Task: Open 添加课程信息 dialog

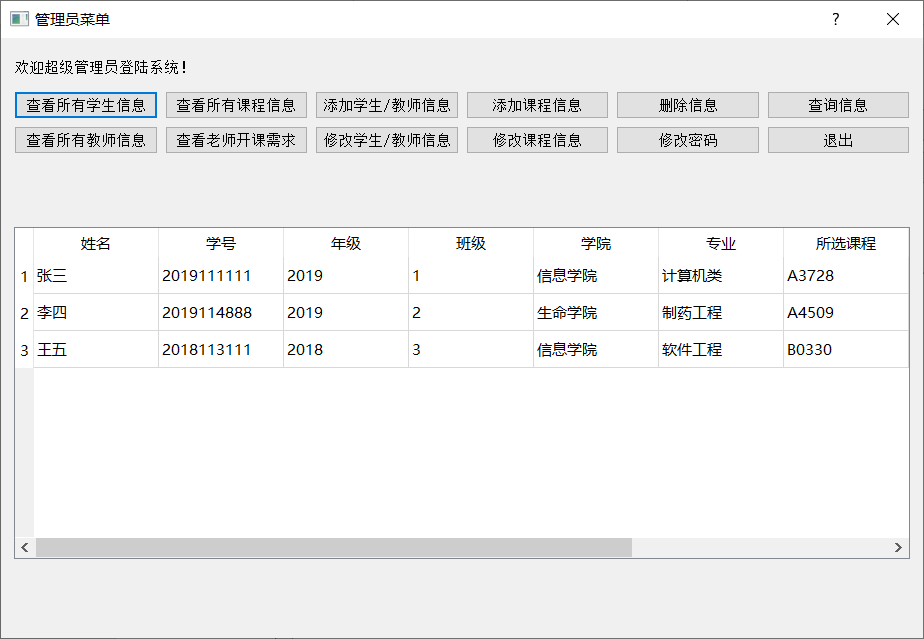Action: click(x=537, y=105)
